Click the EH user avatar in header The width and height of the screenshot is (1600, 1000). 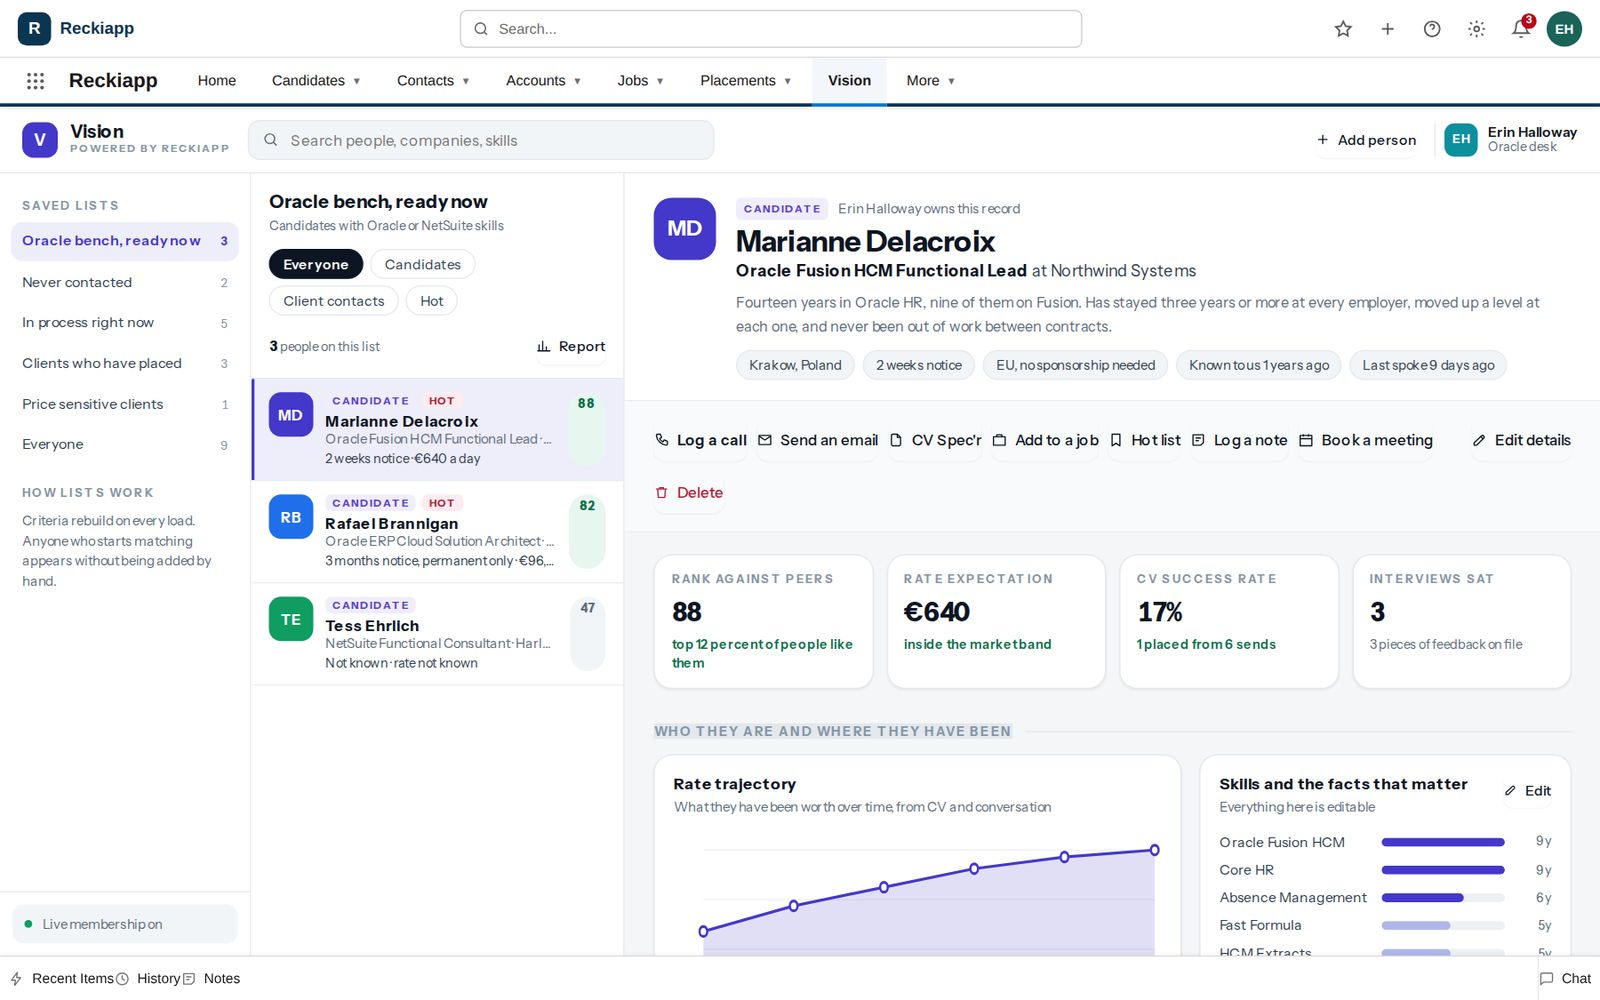click(x=1564, y=29)
